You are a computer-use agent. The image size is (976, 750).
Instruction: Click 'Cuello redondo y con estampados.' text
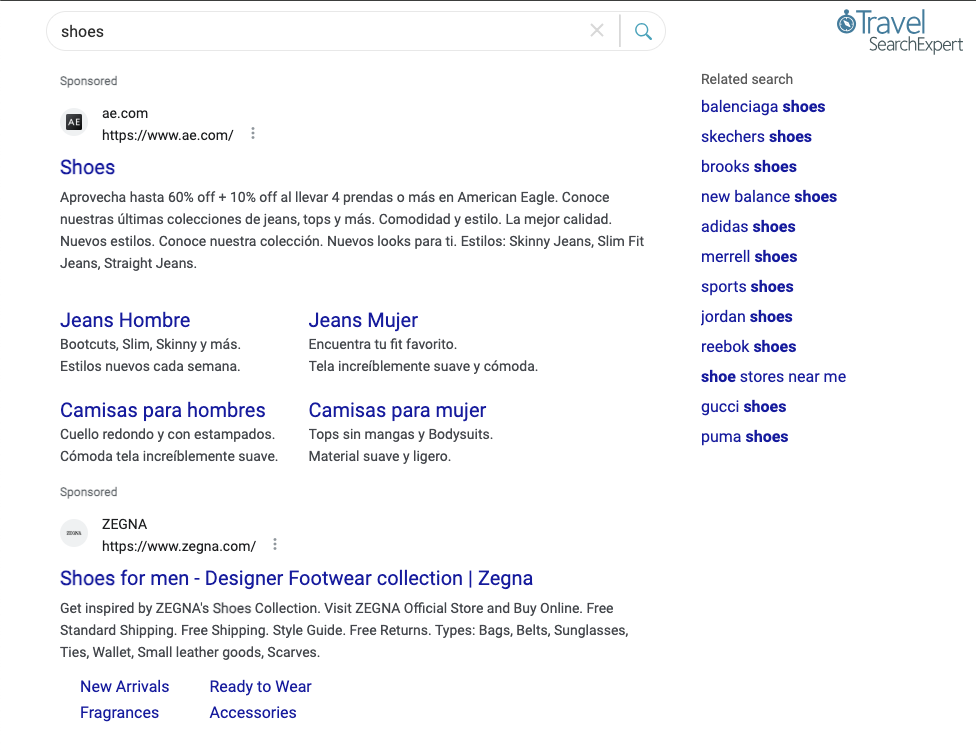click(x=167, y=434)
